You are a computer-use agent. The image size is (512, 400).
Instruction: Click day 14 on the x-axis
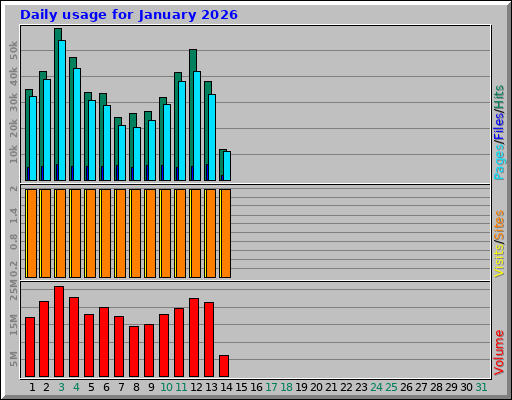click(226, 387)
